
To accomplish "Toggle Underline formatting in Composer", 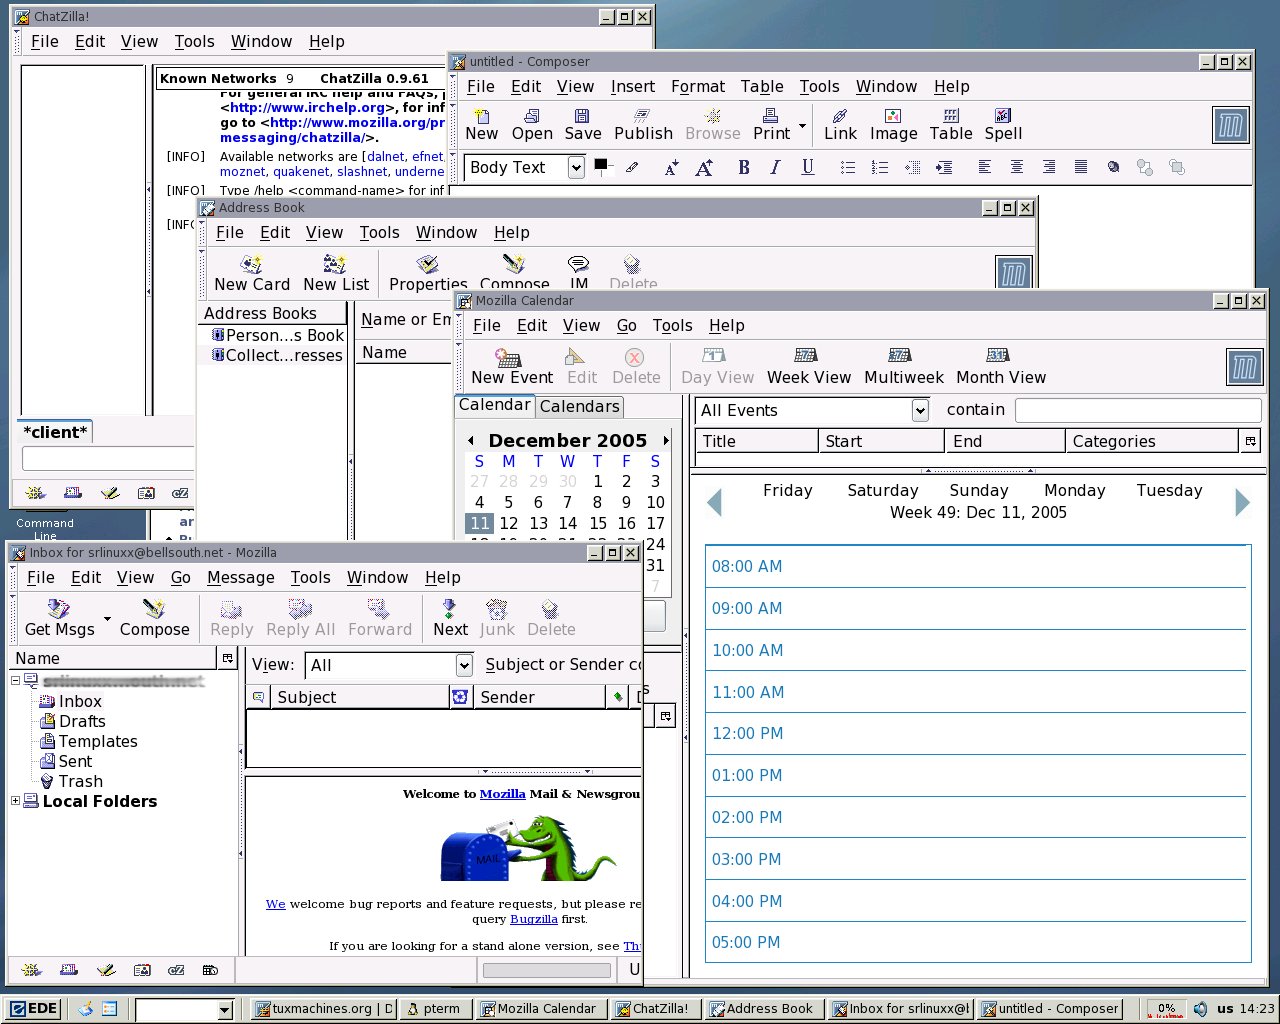I will point(807,167).
